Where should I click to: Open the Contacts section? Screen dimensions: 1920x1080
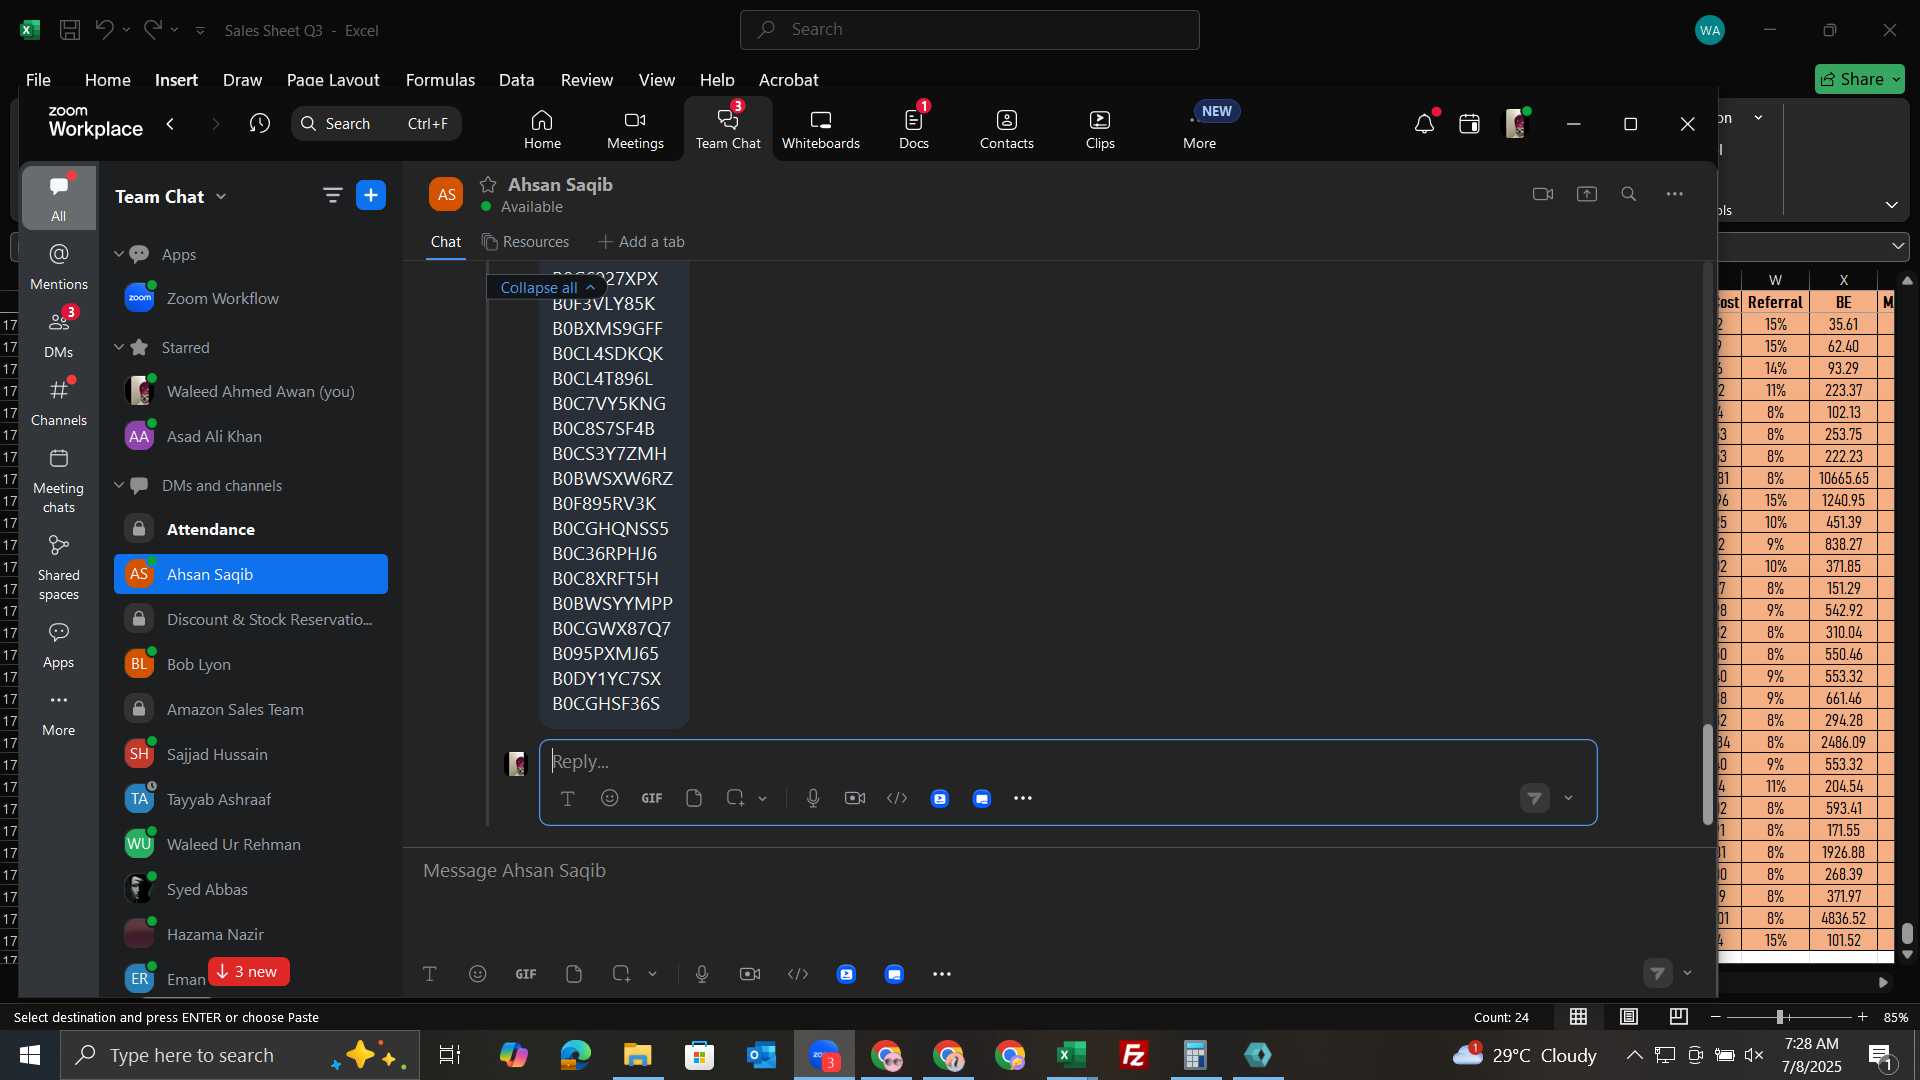click(x=1006, y=129)
